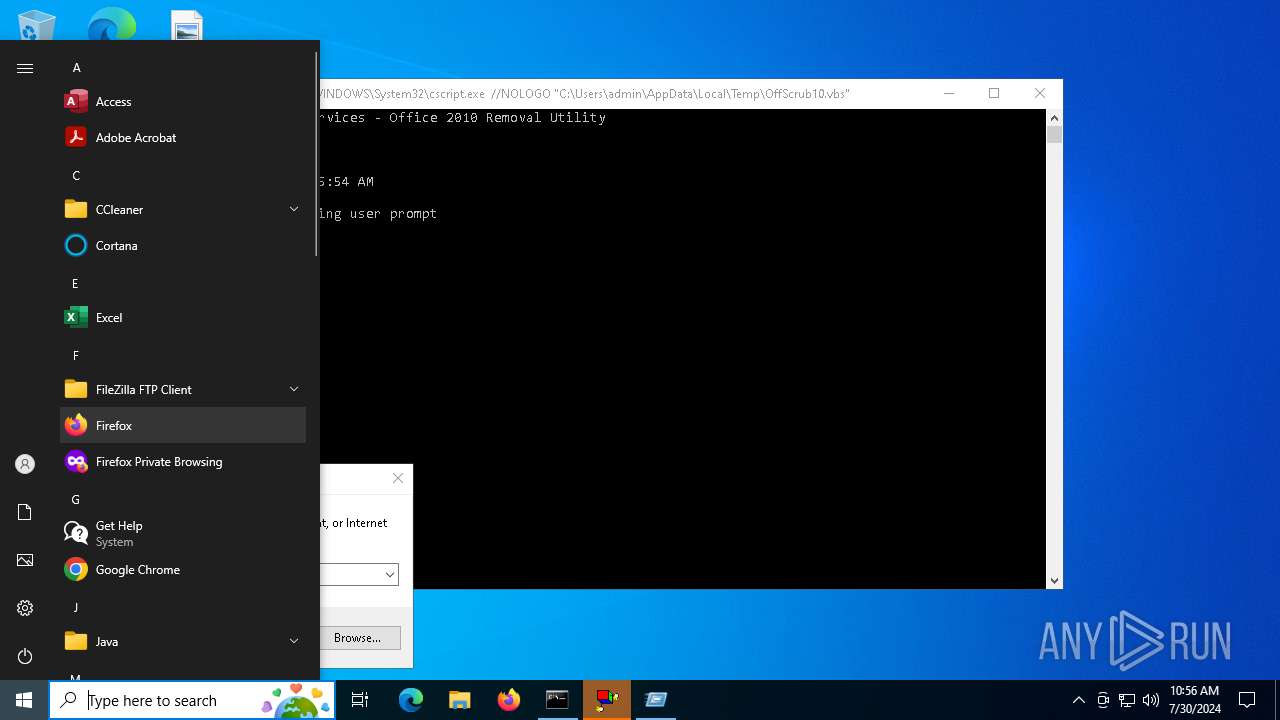Open File Explorer from the taskbar
The image size is (1280, 720).
click(x=460, y=700)
